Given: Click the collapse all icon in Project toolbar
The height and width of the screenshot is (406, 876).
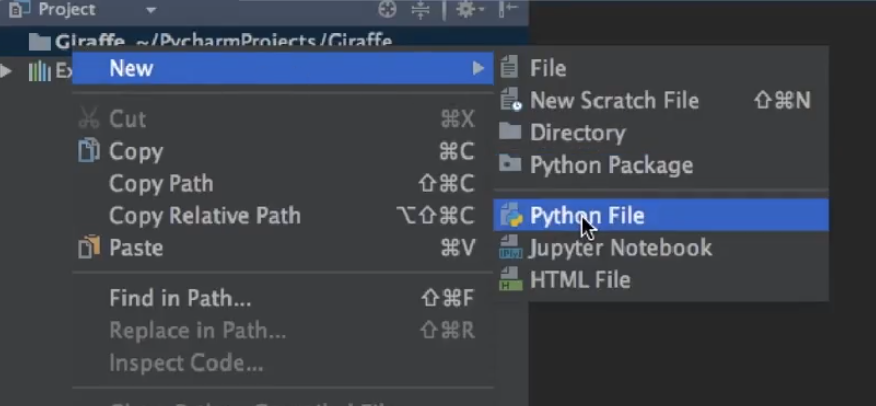Looking at the screenshot, I should [420, 9].
